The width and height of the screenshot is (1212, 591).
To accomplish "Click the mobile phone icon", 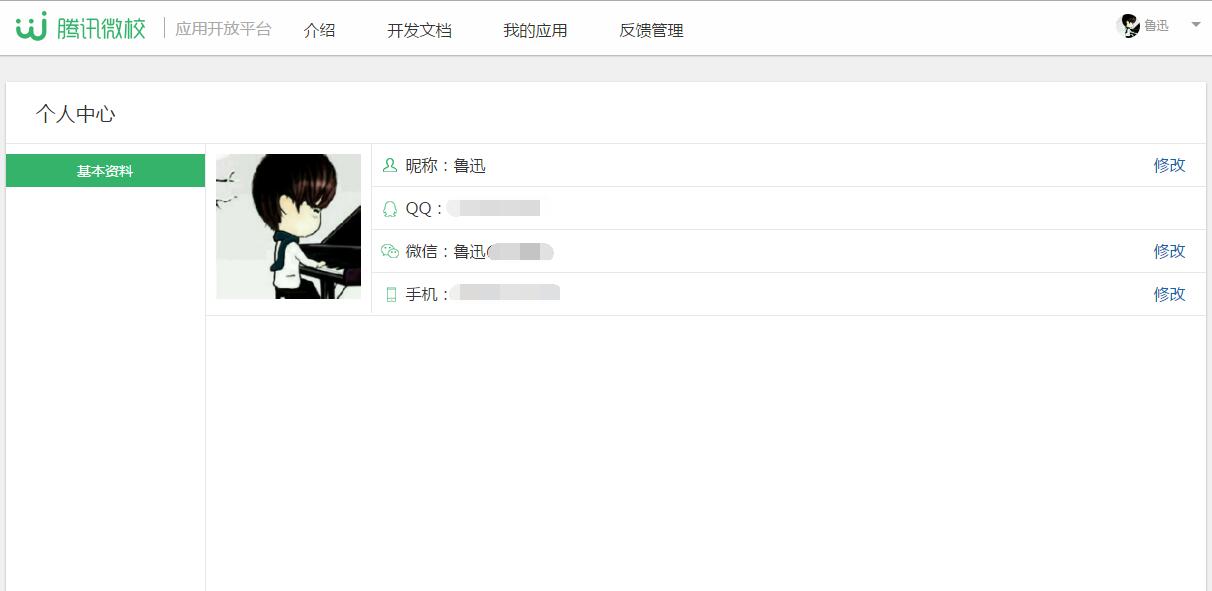I will pos(391,294).
